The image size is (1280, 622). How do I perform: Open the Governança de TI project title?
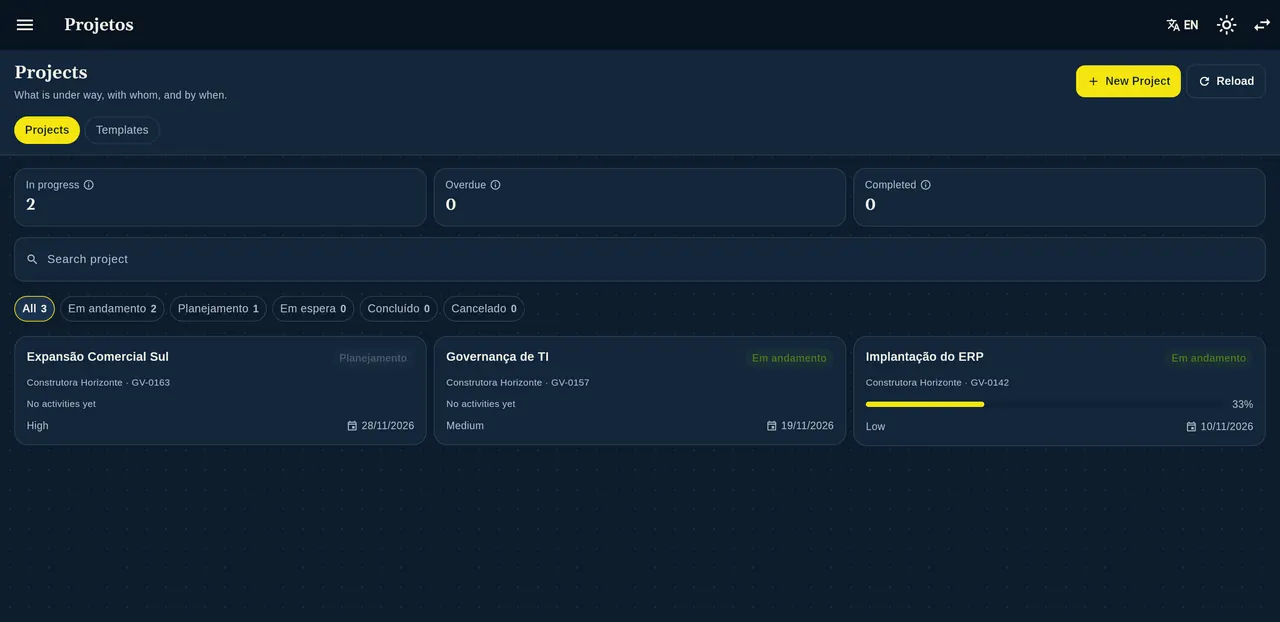pyautogui.click(x=497, y=357)
